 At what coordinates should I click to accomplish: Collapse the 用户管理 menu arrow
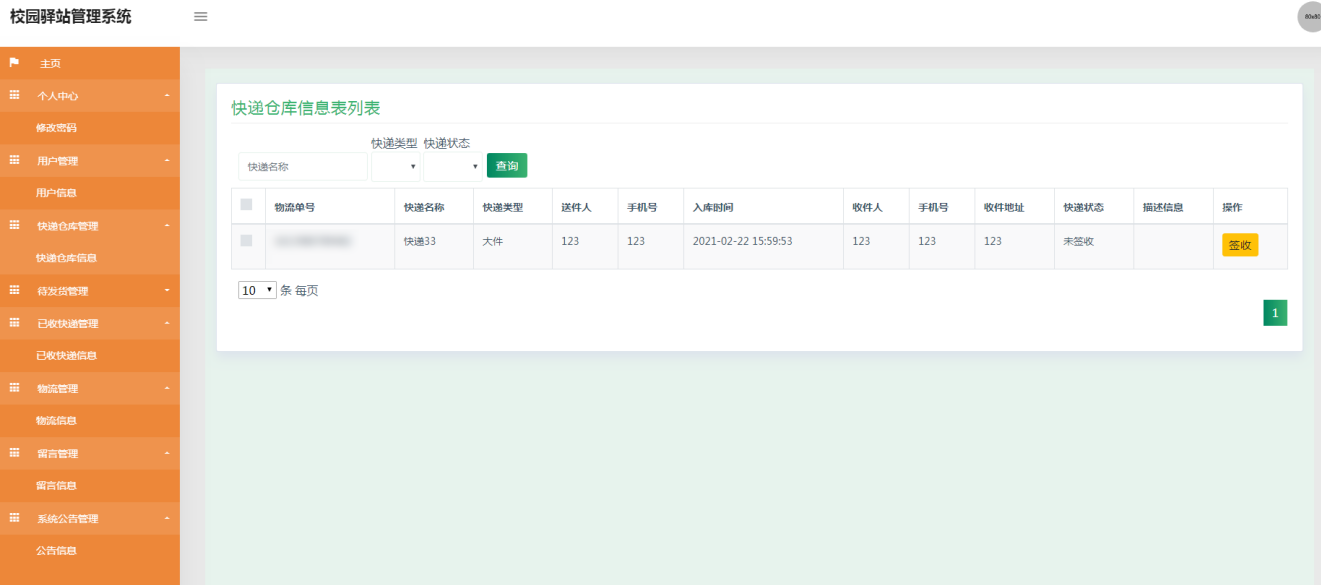point(167,160)
